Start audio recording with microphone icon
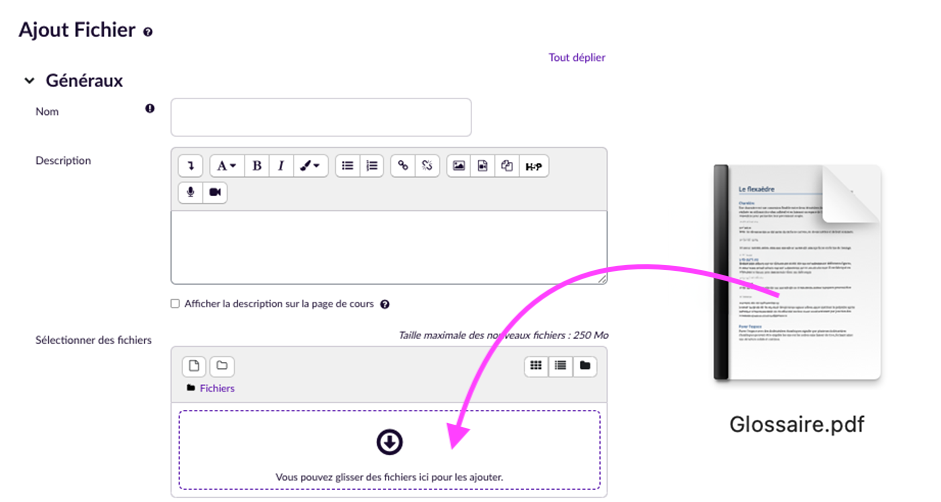This screenshot has height=502, width=941. [190, 192]
